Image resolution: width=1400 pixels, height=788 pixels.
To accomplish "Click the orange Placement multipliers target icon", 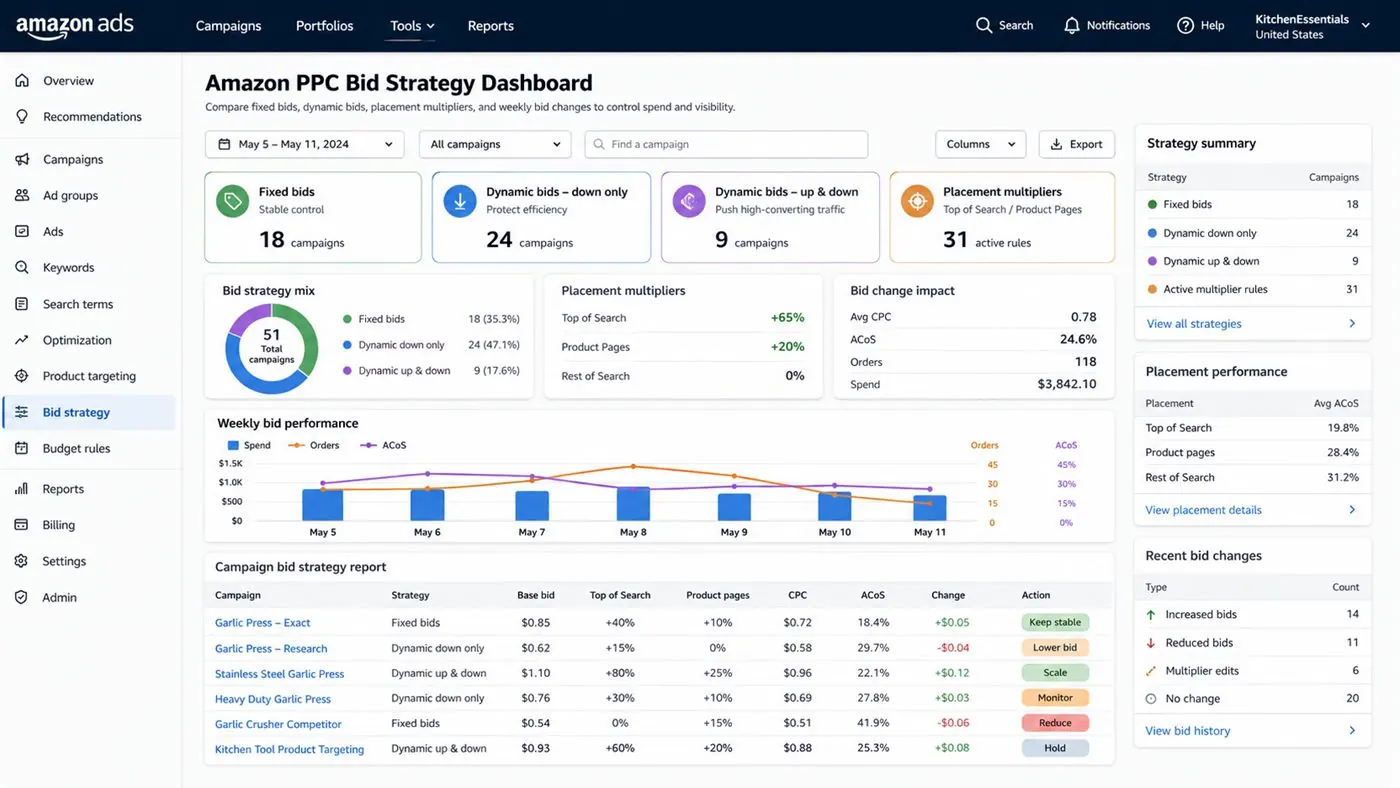I will coord(917,201).
